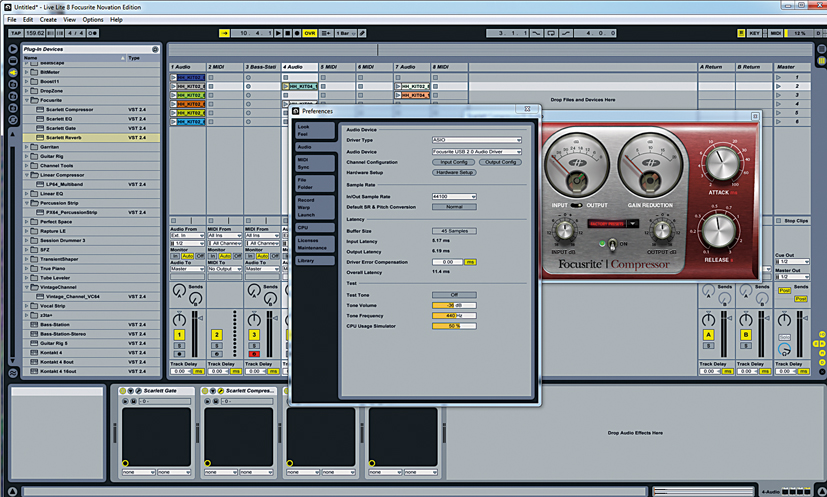The image size is (827, 497).
Task: Open In/Out Sample Rate dropdown
Action: coord(454,196)
